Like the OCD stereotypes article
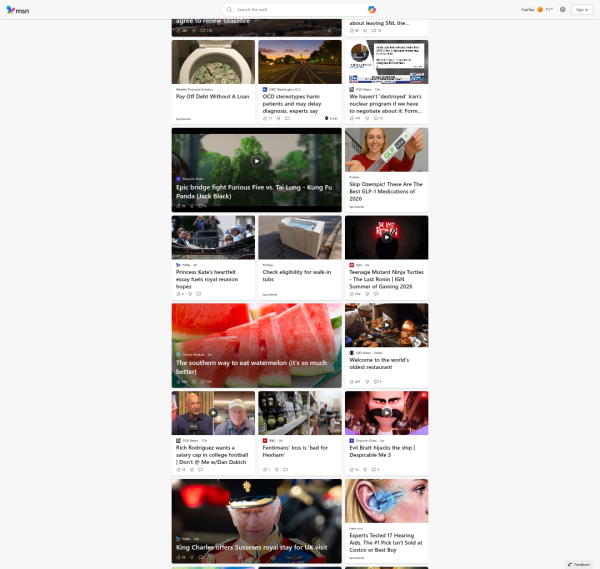Screen dimensions: 600x569 pyautogui.click(x=265, y=118)
